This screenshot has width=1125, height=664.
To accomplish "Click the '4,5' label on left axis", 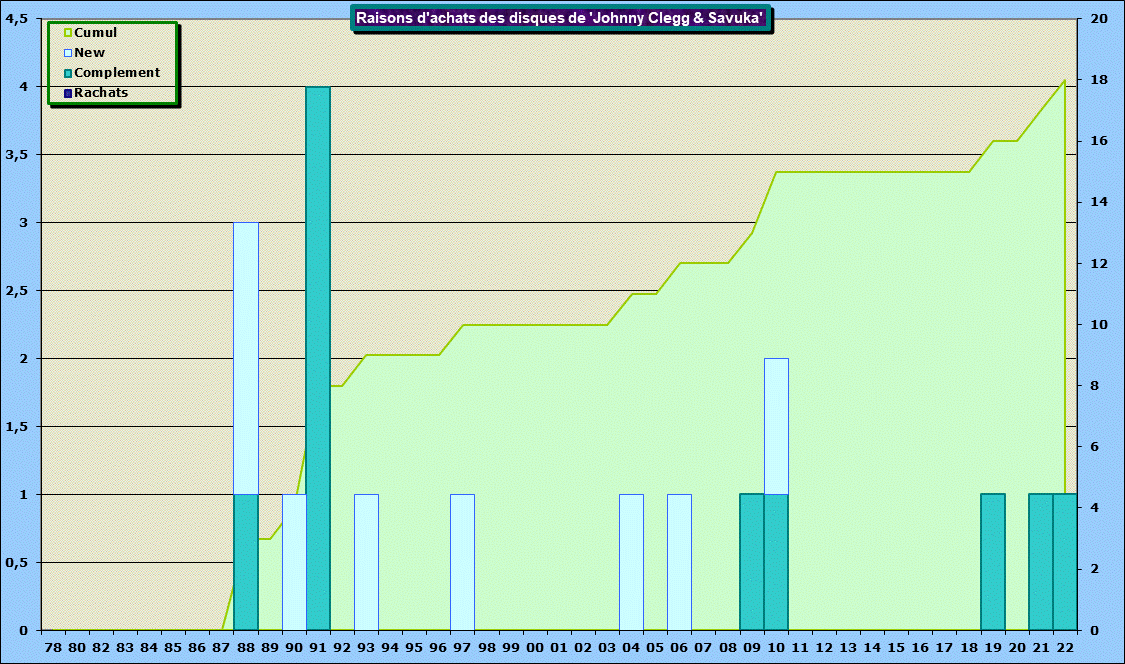I will 16,19.
